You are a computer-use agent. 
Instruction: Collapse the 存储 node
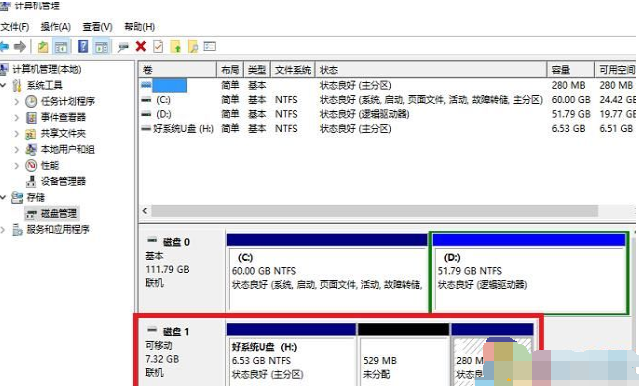click(x=4, y=197)
